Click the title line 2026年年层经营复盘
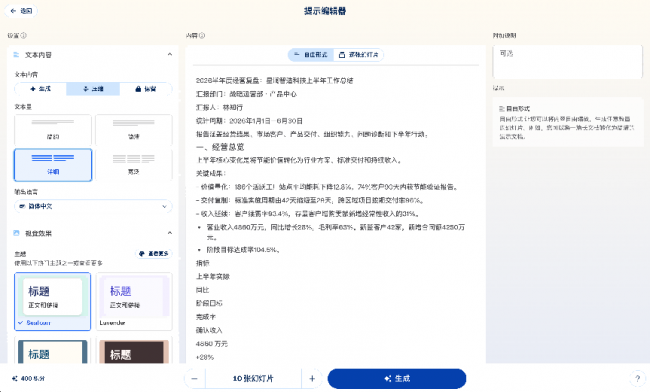The image size is (650, 392). tap(274, 81)
